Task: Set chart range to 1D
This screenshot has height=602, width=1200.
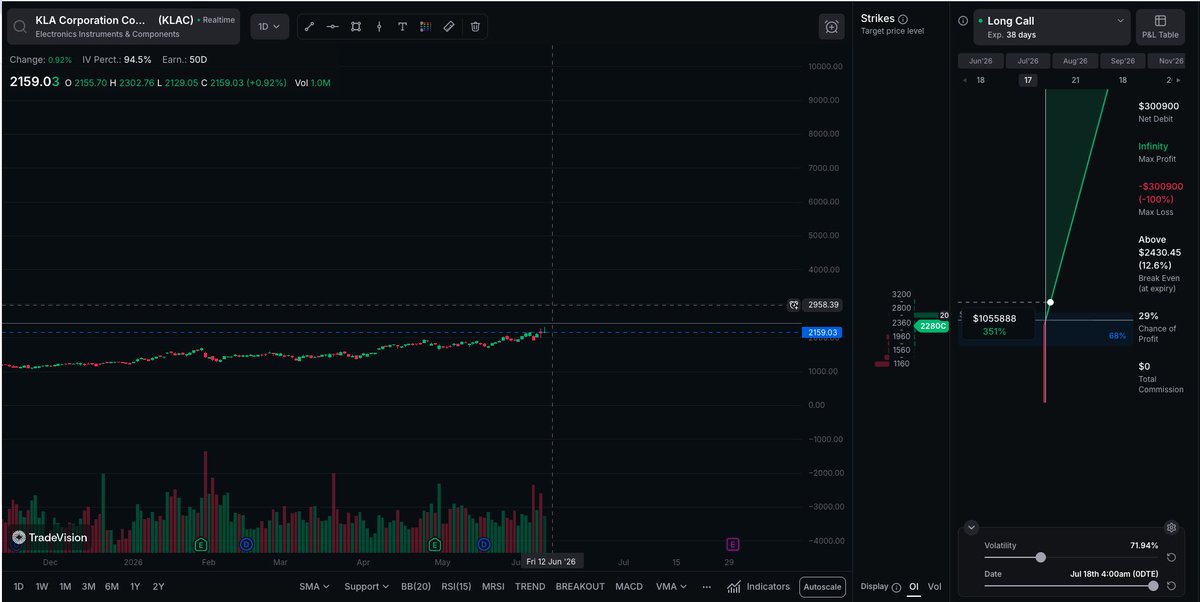Action: pyautogui.click(x=19, y=587)
